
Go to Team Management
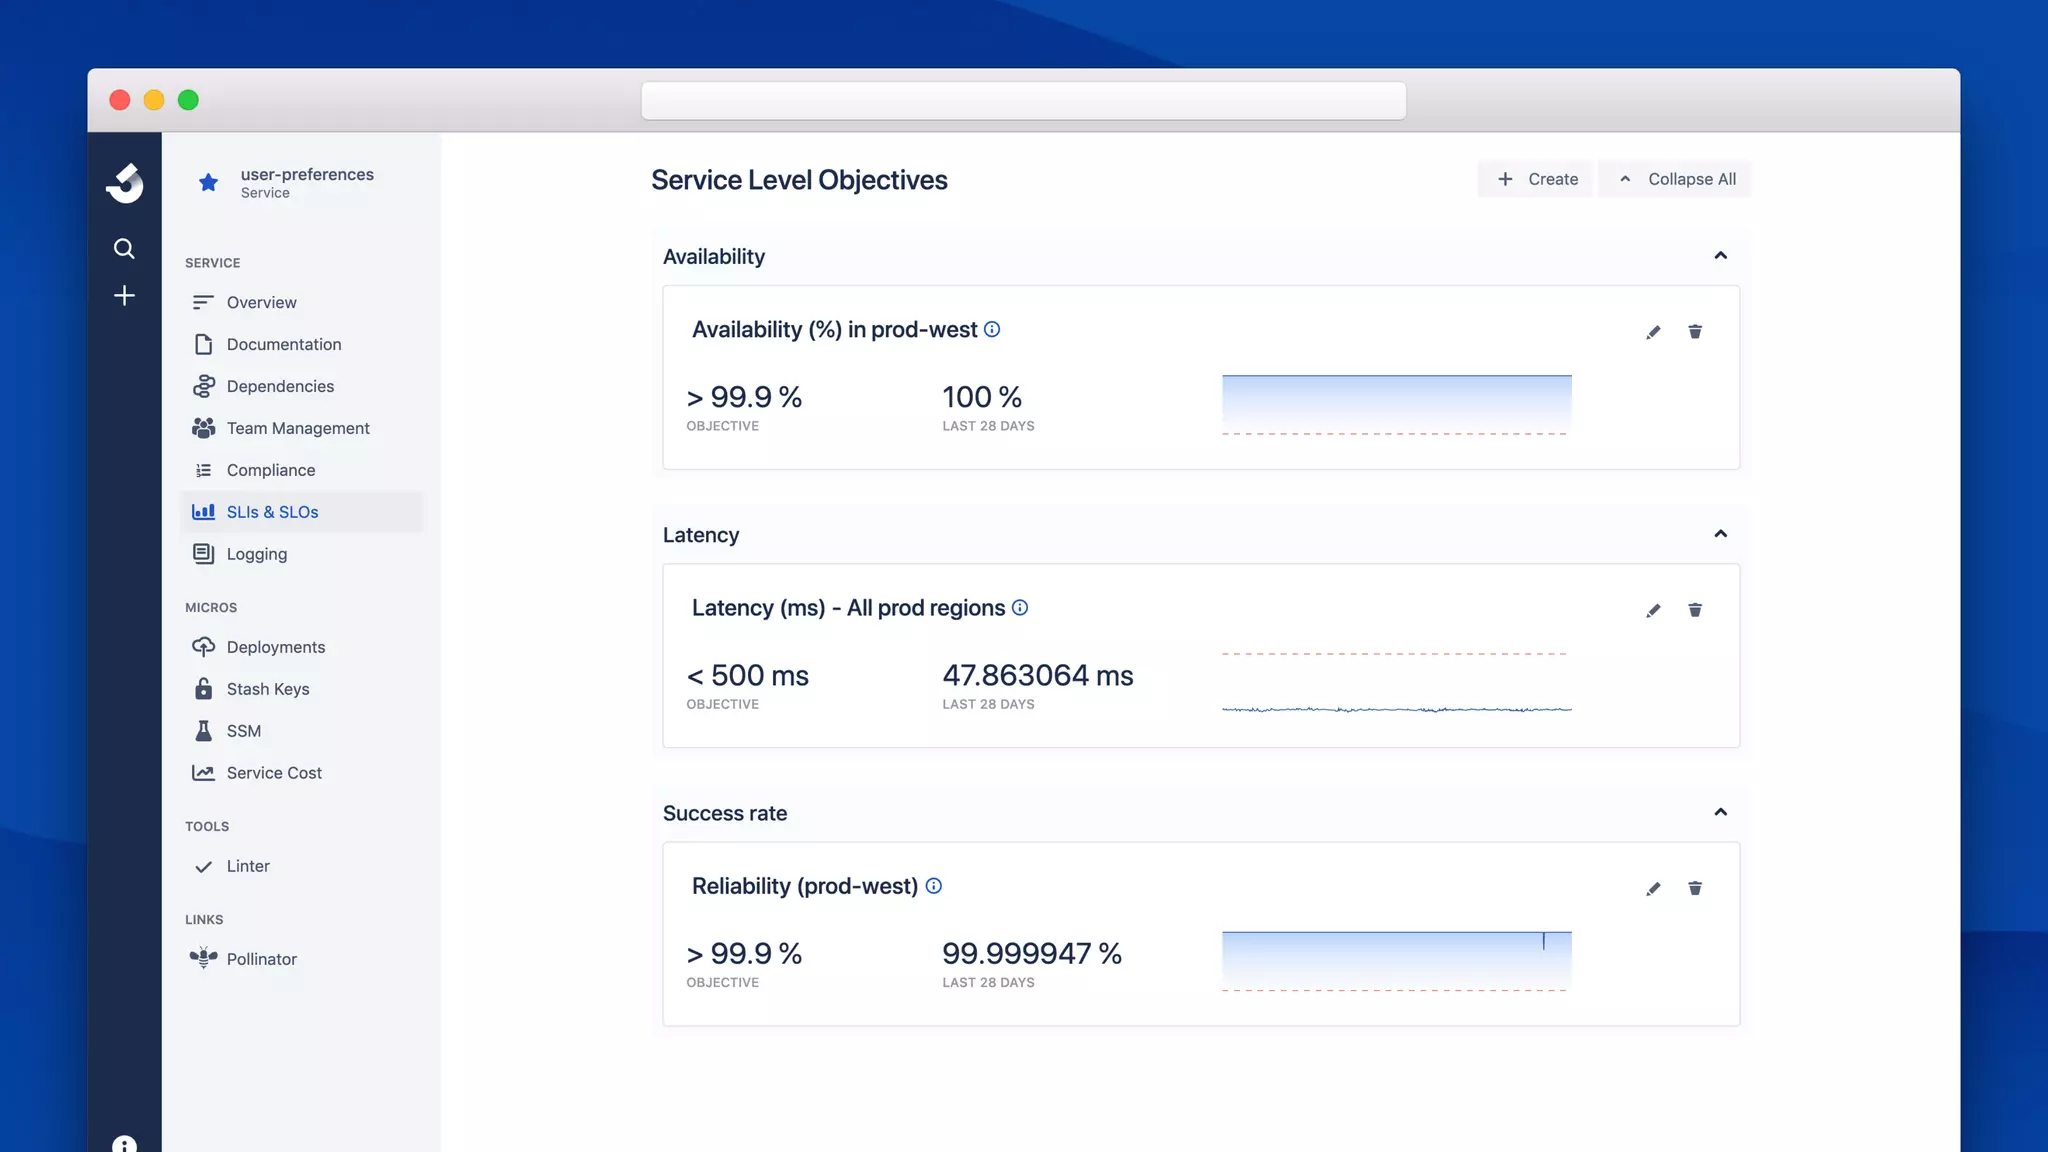click(x=298, y=428)
